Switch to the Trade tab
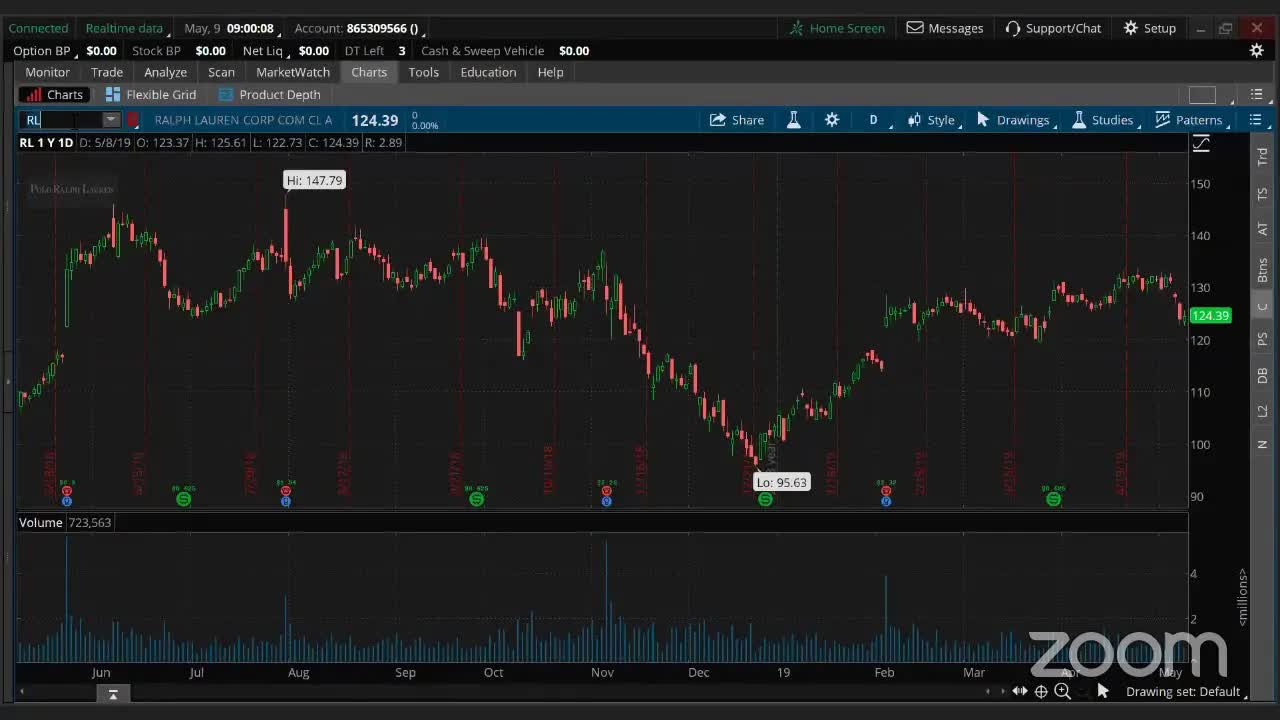The width and height of the screenshot is (1280, 720). (107, 72)
